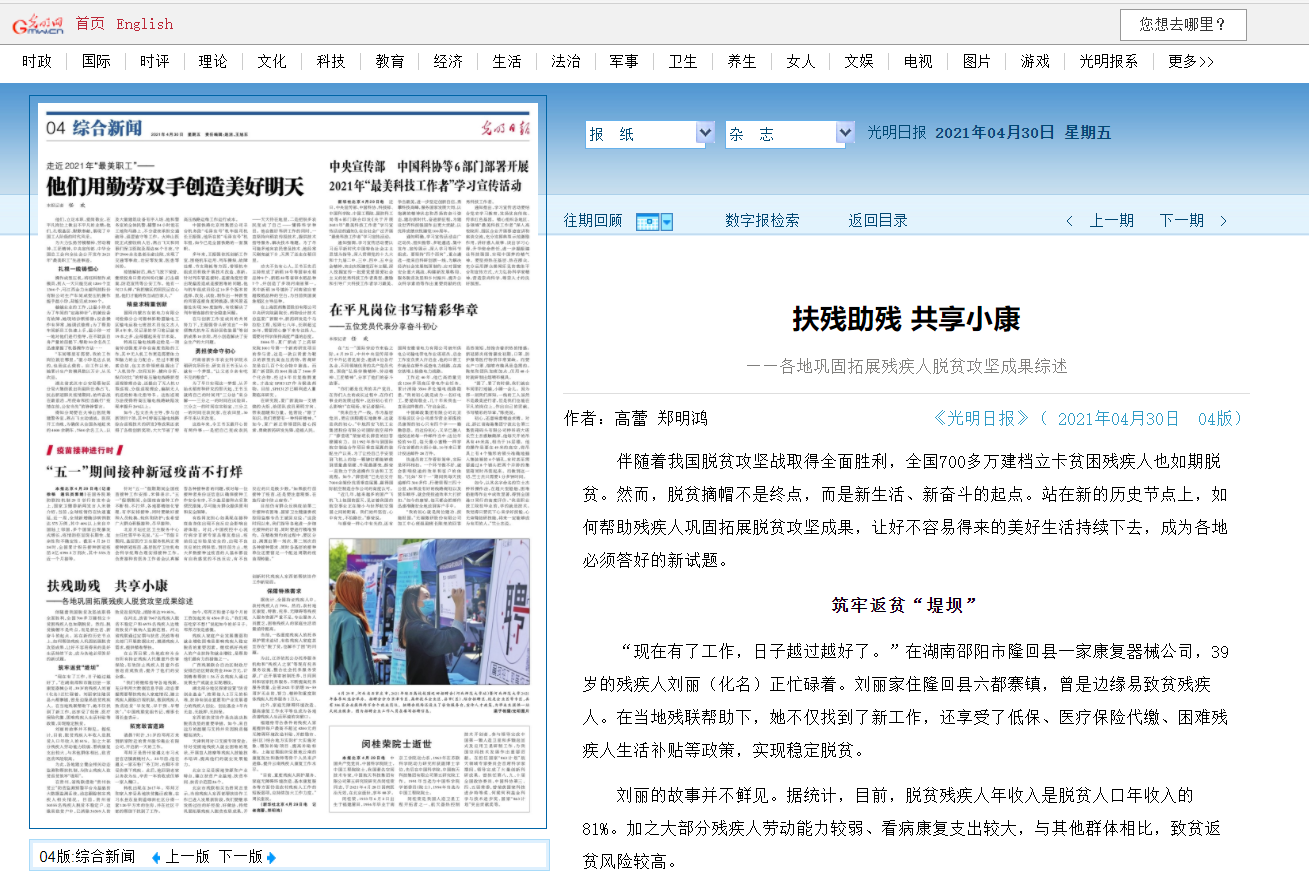Click subheading 筑牢返贫“堤坝”
The height and width of the screenshot is (881, 1309).
(x=904, y=604)
